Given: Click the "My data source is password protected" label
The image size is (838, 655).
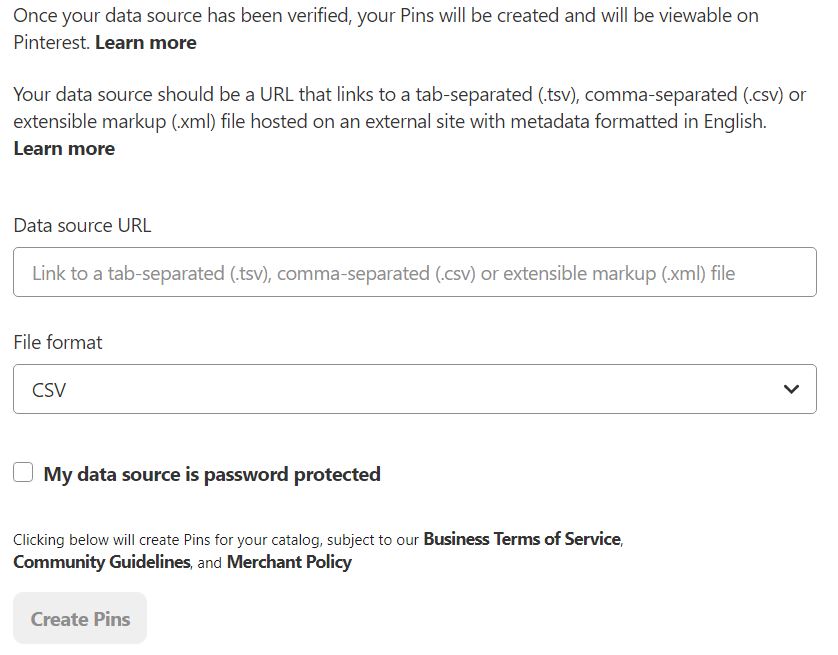Looking at the screenshot, I should point(212,474).
